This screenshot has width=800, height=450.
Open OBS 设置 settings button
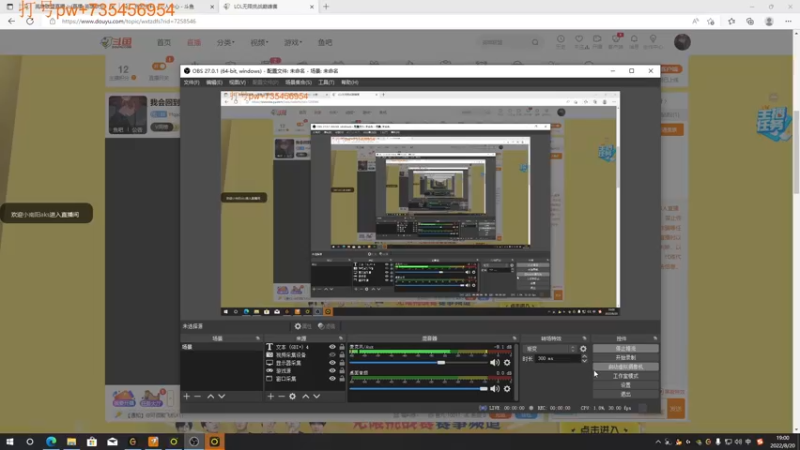626,385
